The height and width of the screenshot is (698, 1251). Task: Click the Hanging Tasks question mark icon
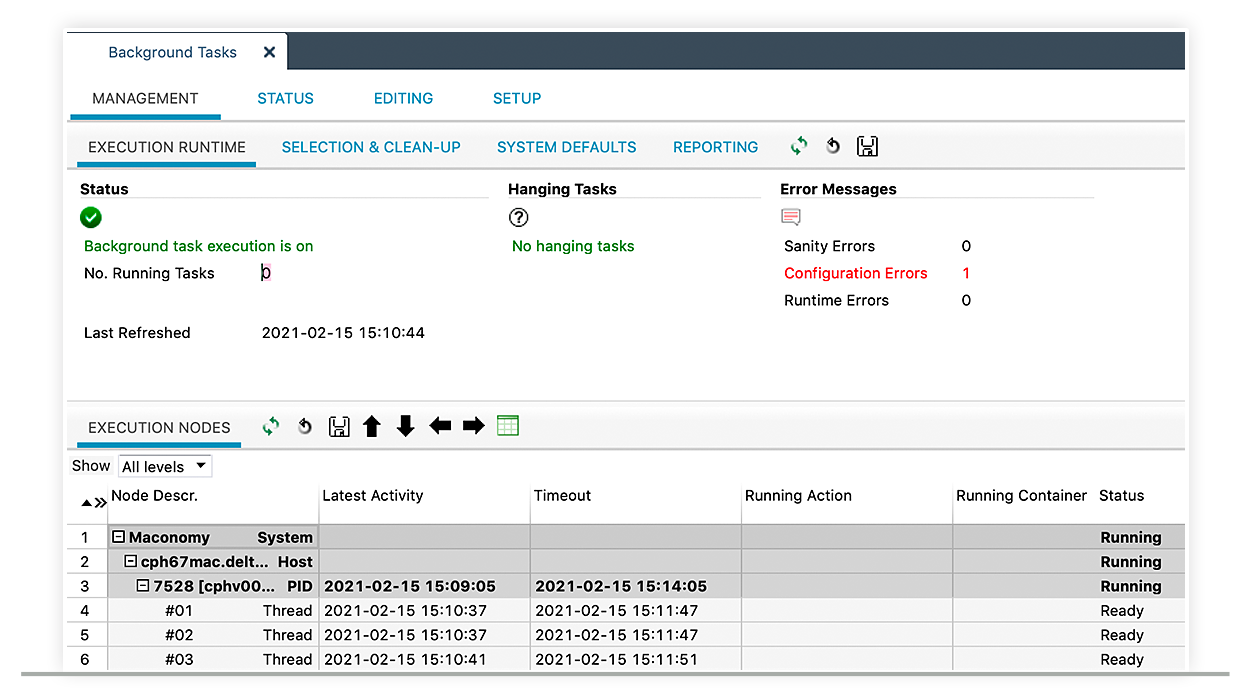click(x=518, y=217)
